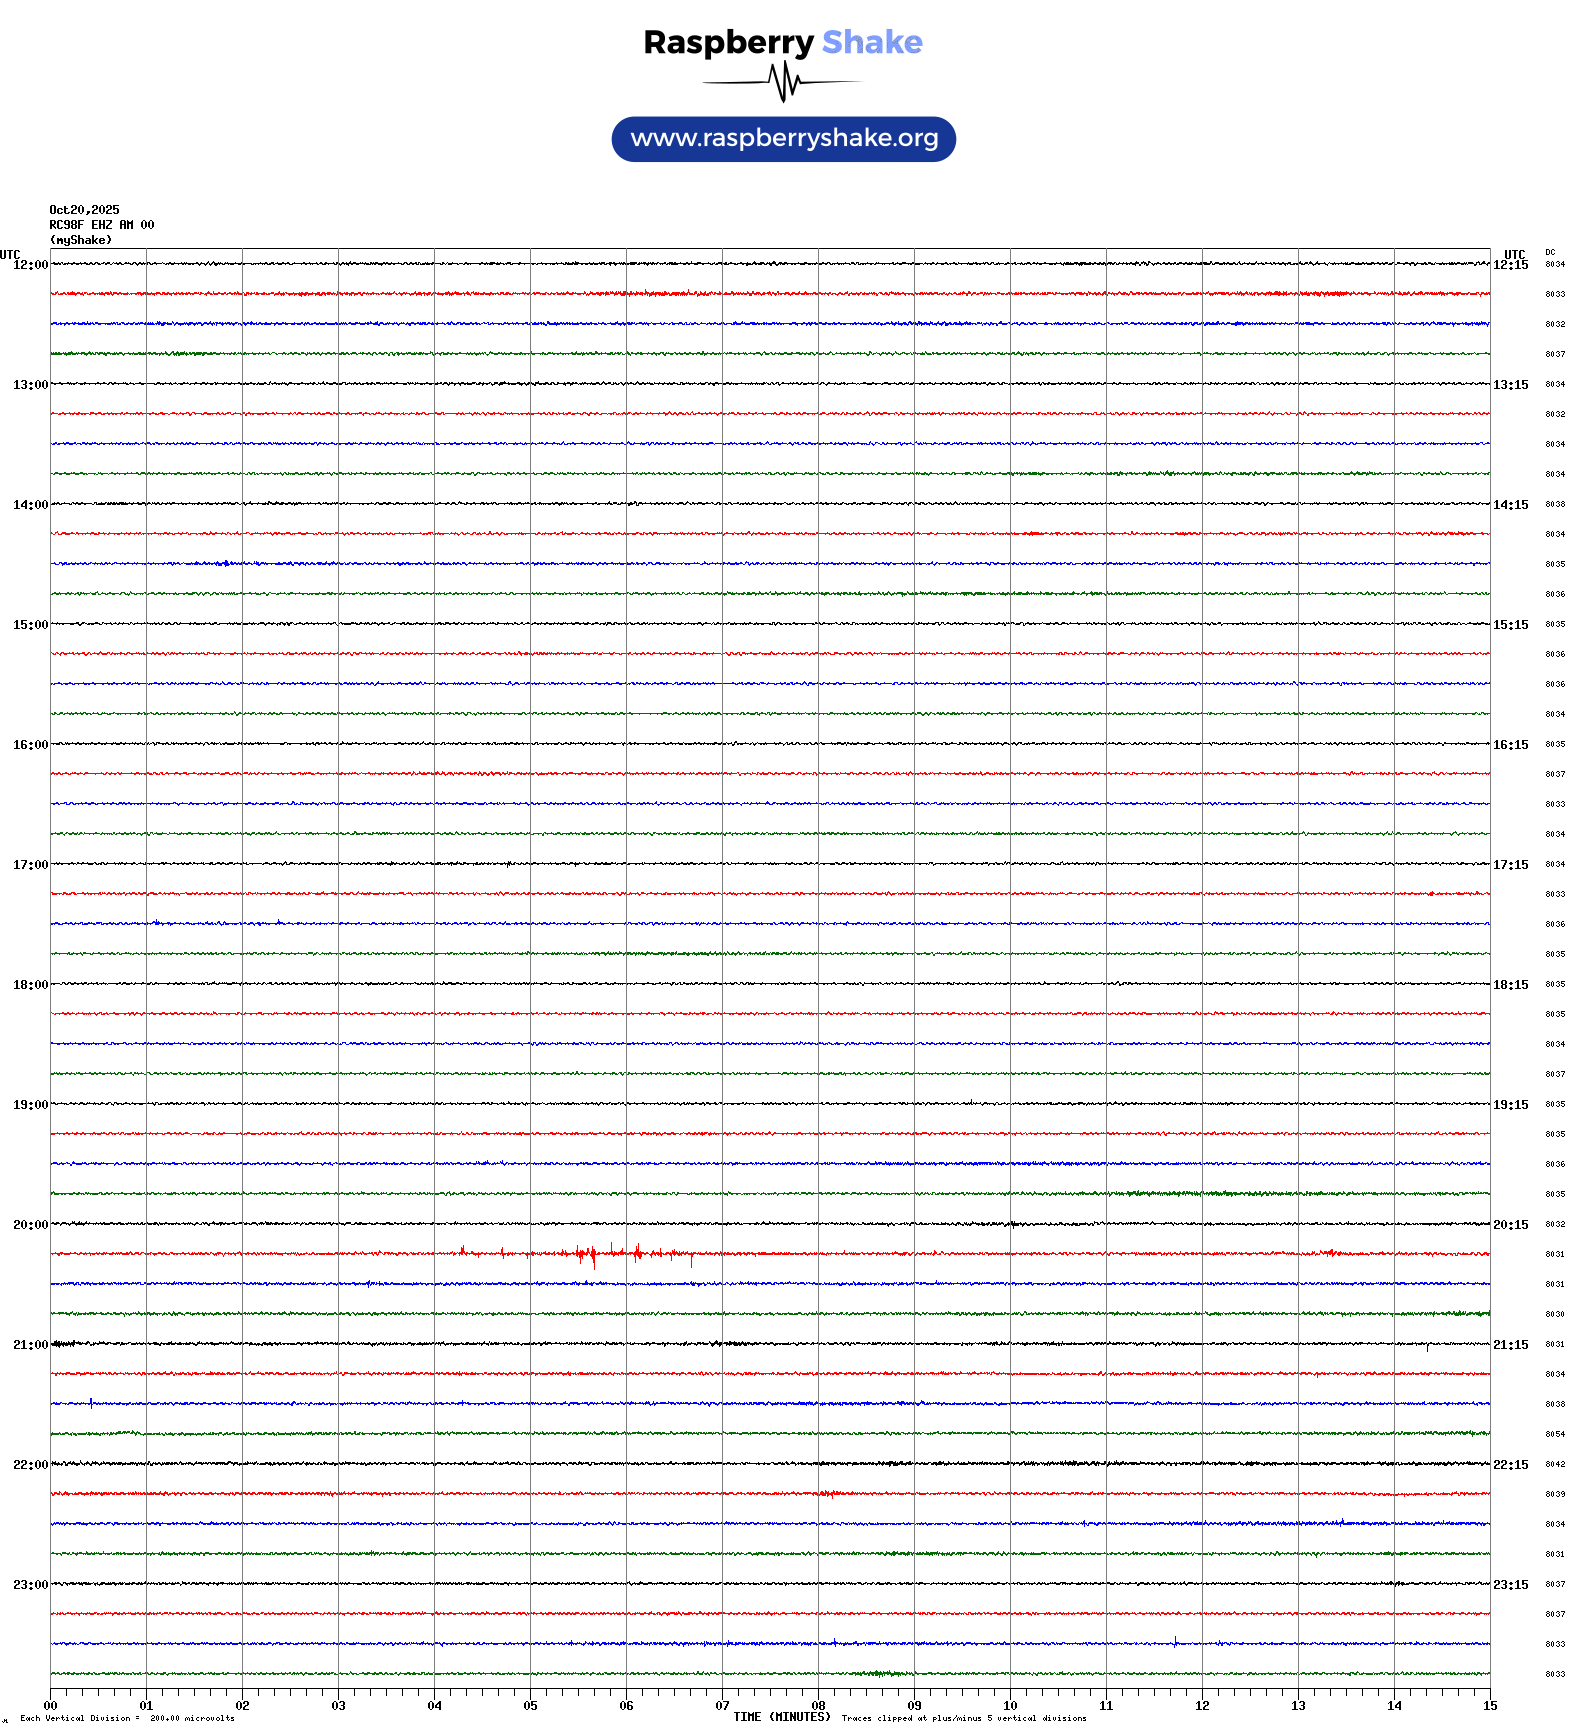Image resolution: width=1570 pixels, height=1732 pixels.
Task: Click the 15:00 time label on left axis
Action: tap(30, 625)
